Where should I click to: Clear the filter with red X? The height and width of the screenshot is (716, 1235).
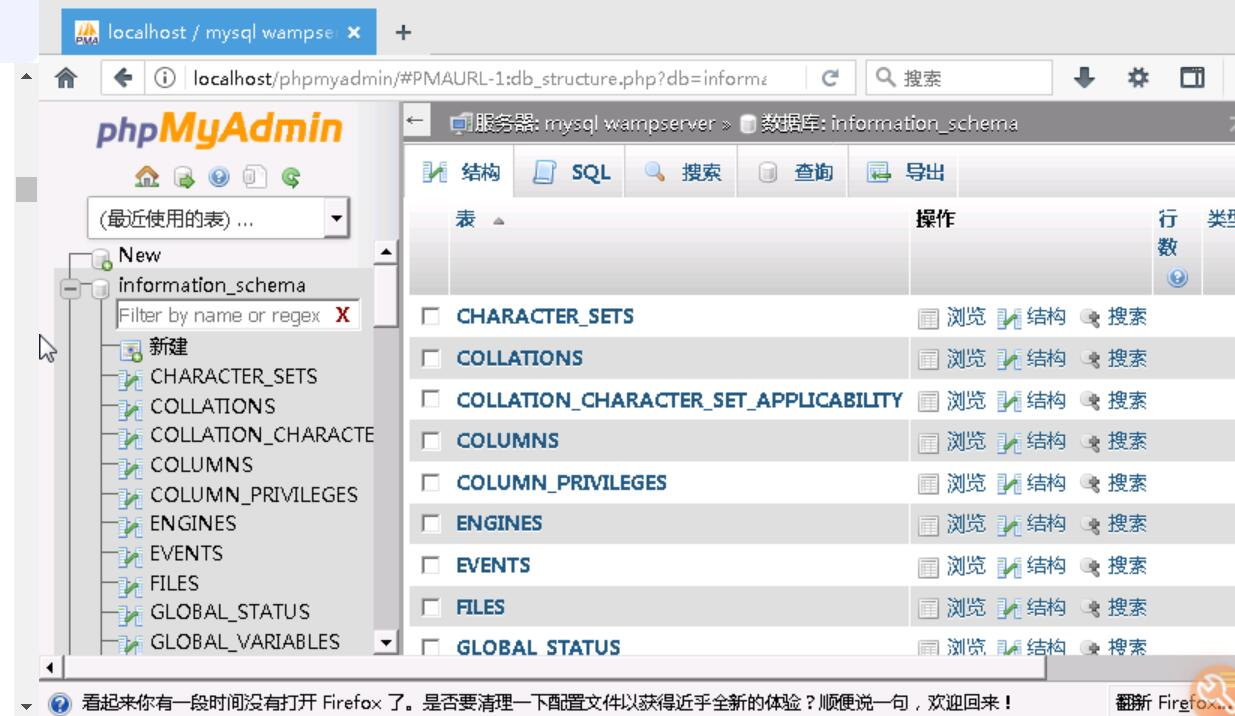tap(342, 316)
